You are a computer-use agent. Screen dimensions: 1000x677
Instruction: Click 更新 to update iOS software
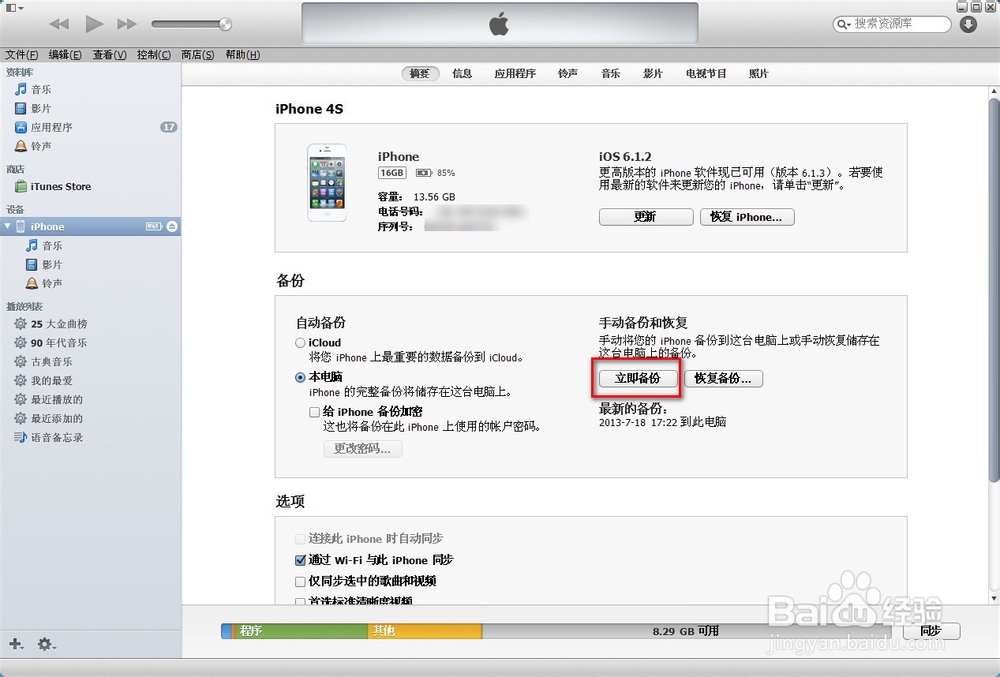(x=646, y=217)
